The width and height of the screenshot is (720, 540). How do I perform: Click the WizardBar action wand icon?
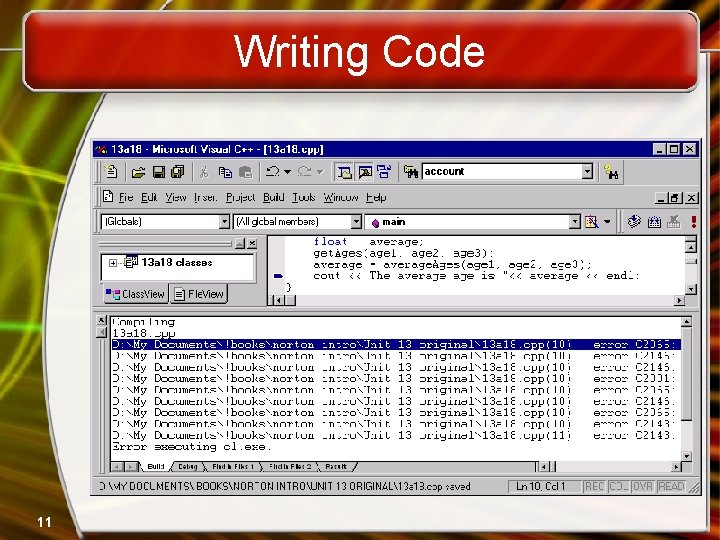pos(592,222)
